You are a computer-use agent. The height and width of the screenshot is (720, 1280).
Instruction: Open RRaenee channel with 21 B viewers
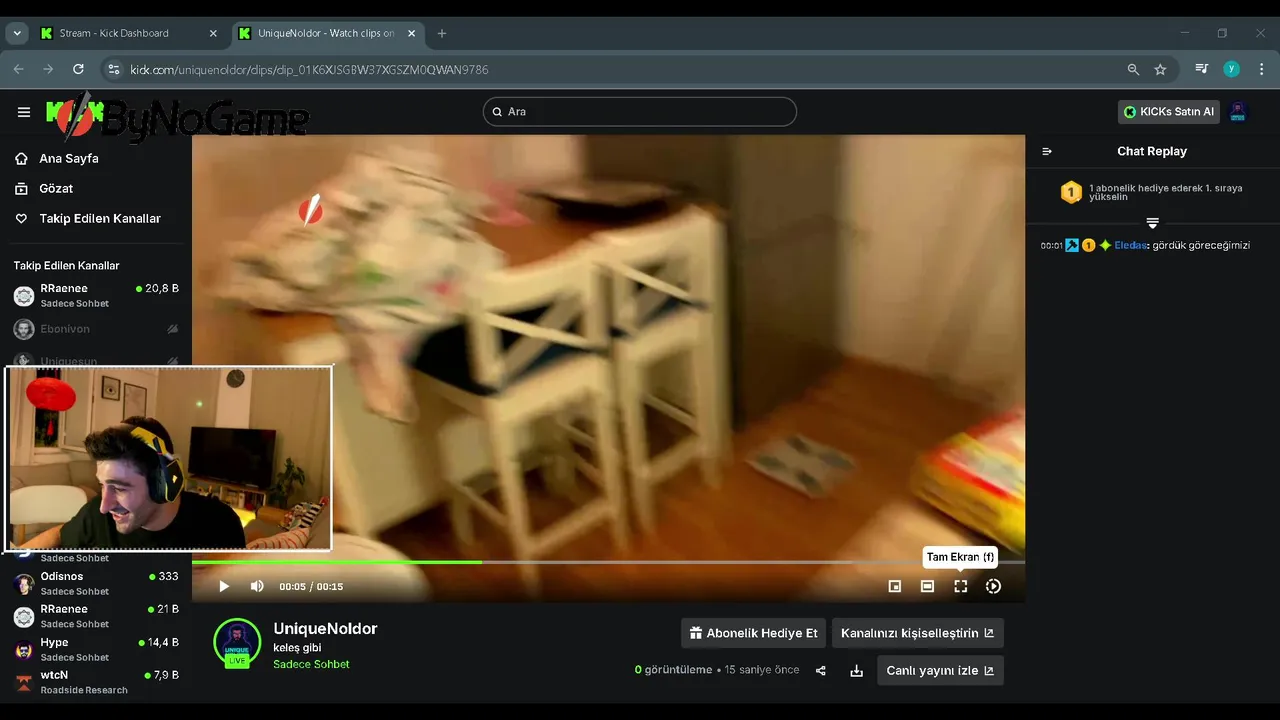coord(96,616)
